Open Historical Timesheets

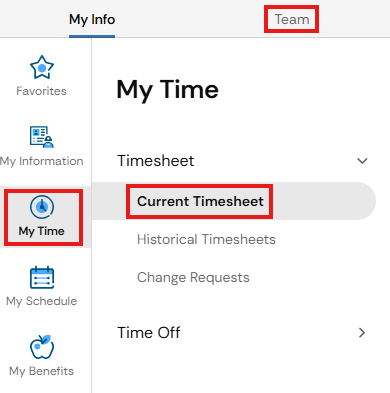(x=206, y=239)
